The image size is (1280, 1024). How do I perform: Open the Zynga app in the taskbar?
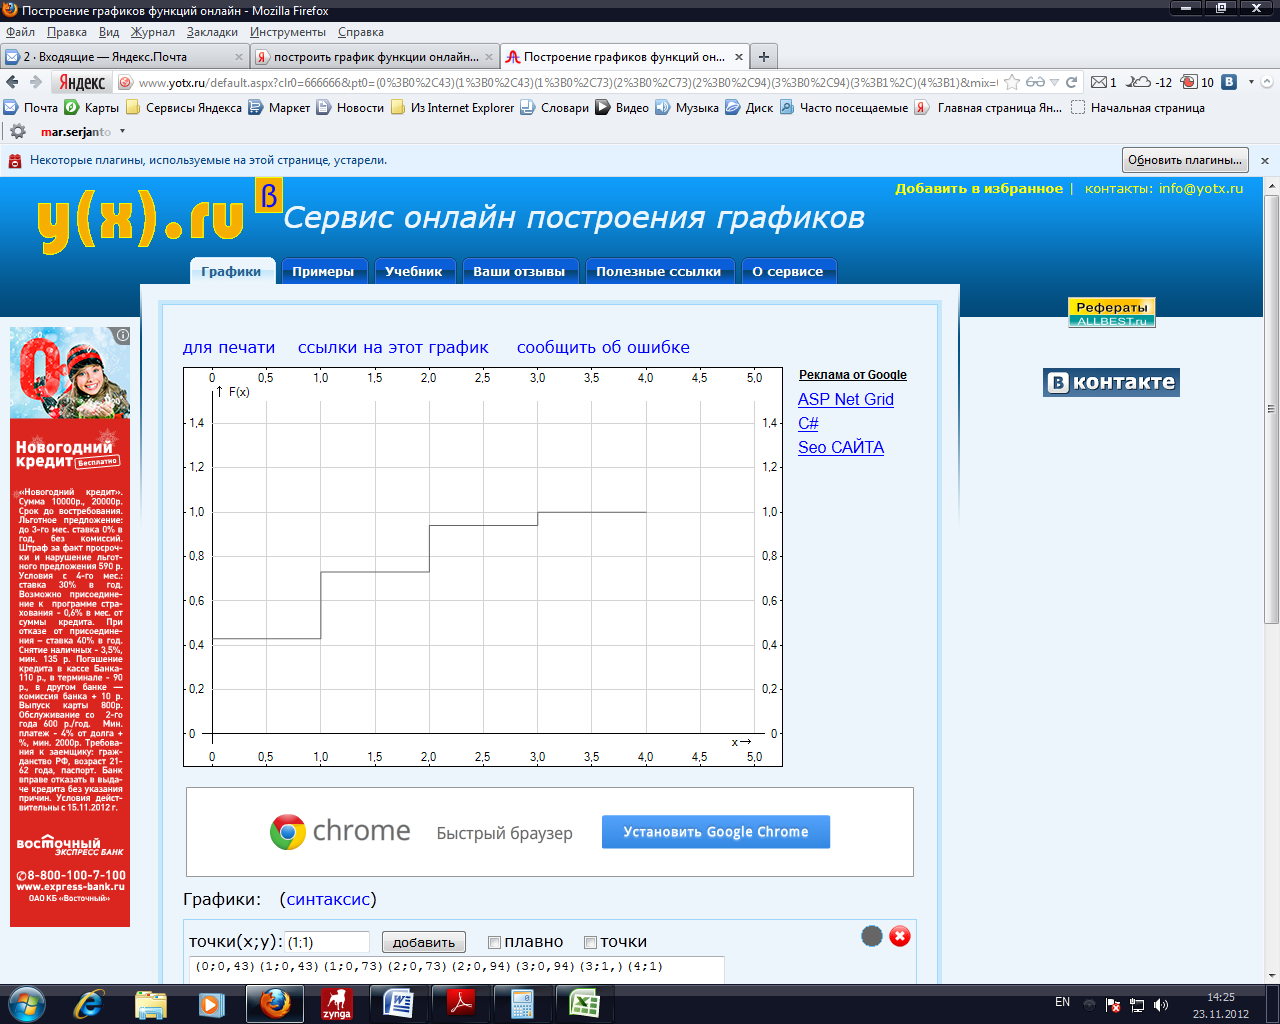click(x=336, y=1003)
